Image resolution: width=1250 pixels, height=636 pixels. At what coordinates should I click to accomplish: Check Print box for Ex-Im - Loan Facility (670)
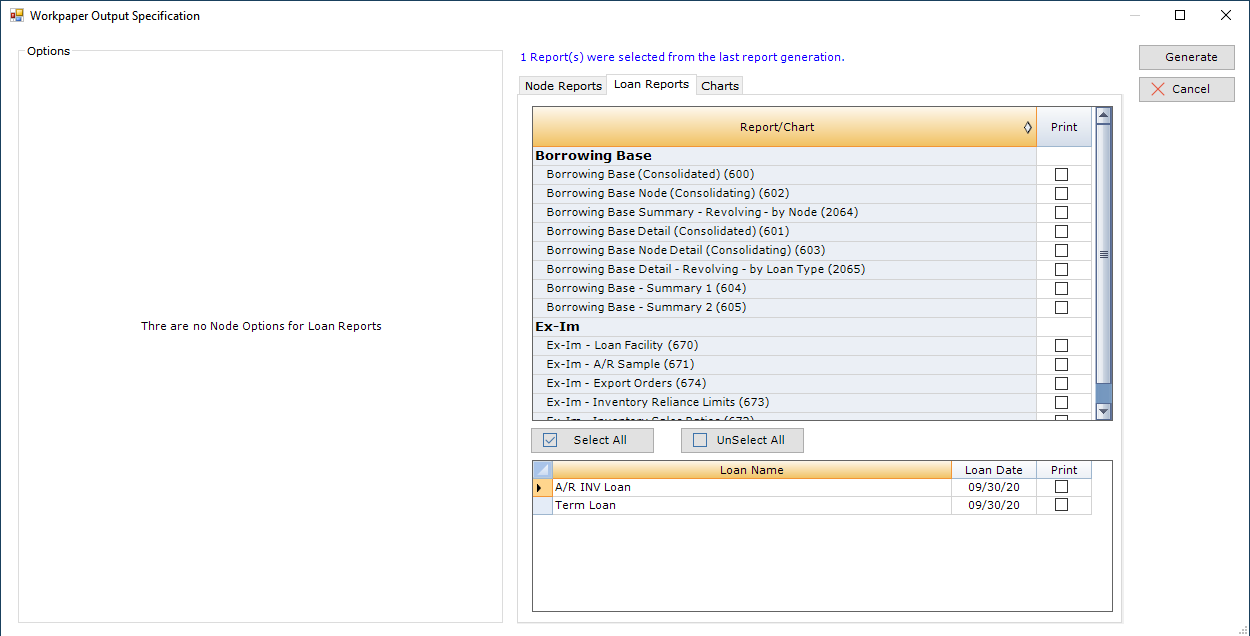tap(1061, 346)
